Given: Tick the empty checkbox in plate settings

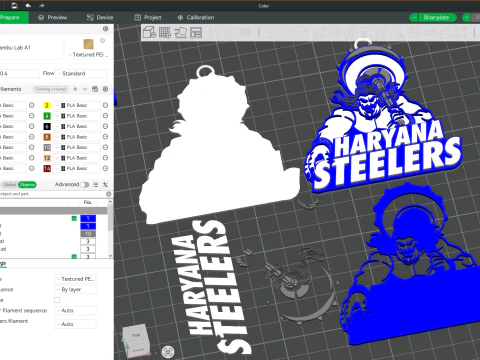Looking at the screenshot, I should click(x=57, y=300).
